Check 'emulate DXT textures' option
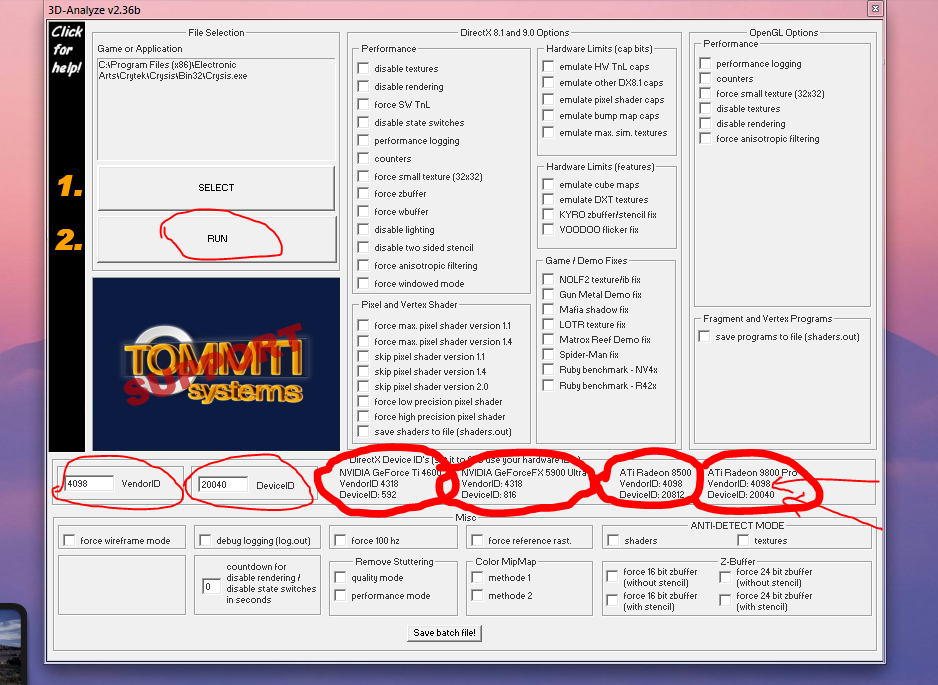 (548, 199)
